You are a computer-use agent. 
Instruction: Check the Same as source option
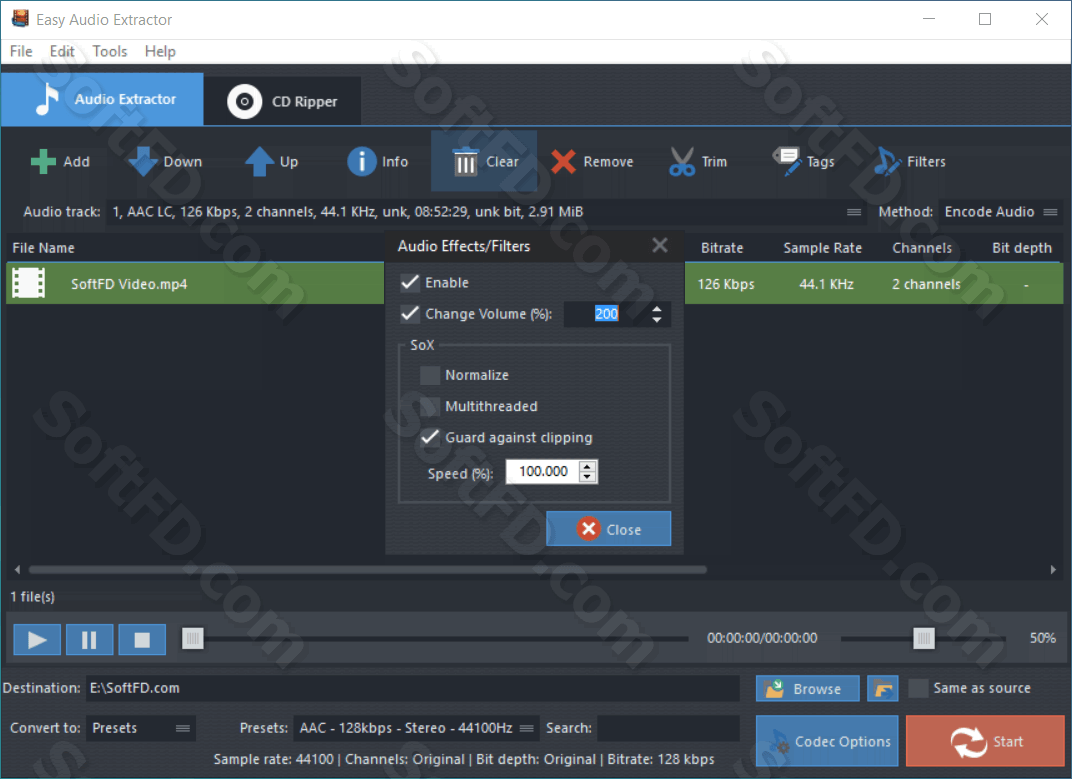918,688
